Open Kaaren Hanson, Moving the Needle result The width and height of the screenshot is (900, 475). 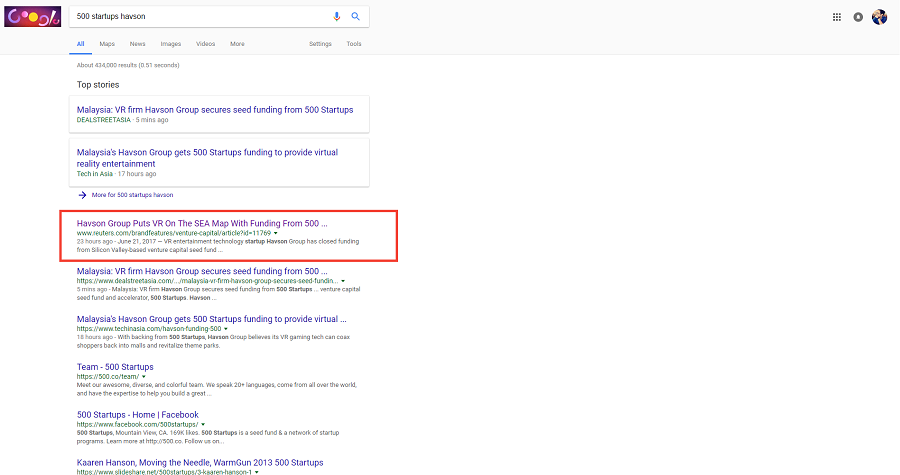pos(200,462)
